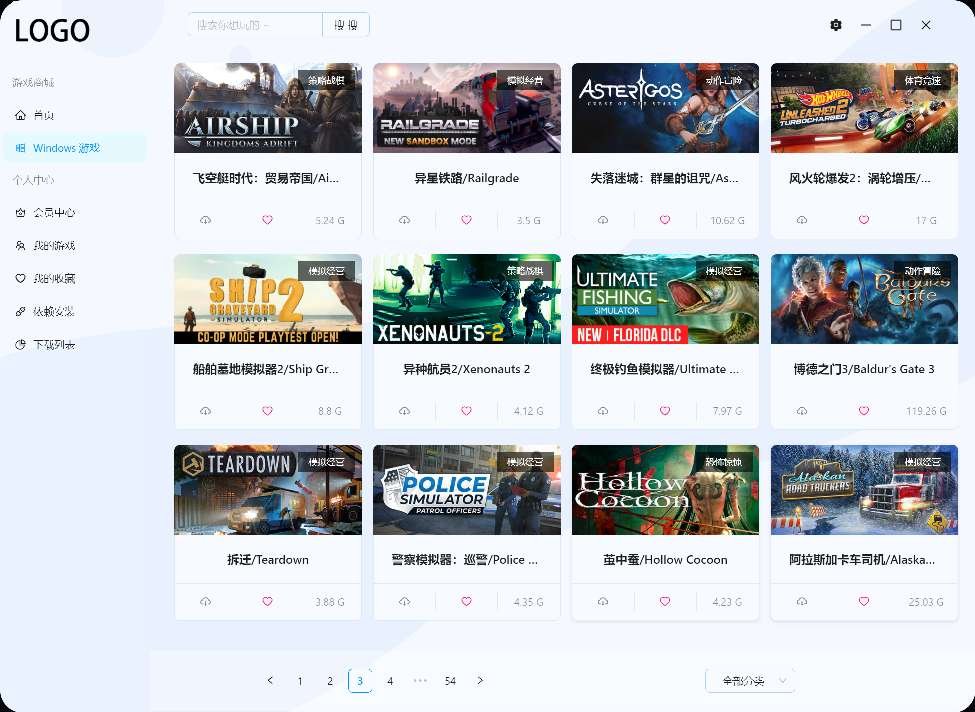Click the download icon on the Alaskan Road Truckers card
975x712 pixels.
tap(803, 602)
